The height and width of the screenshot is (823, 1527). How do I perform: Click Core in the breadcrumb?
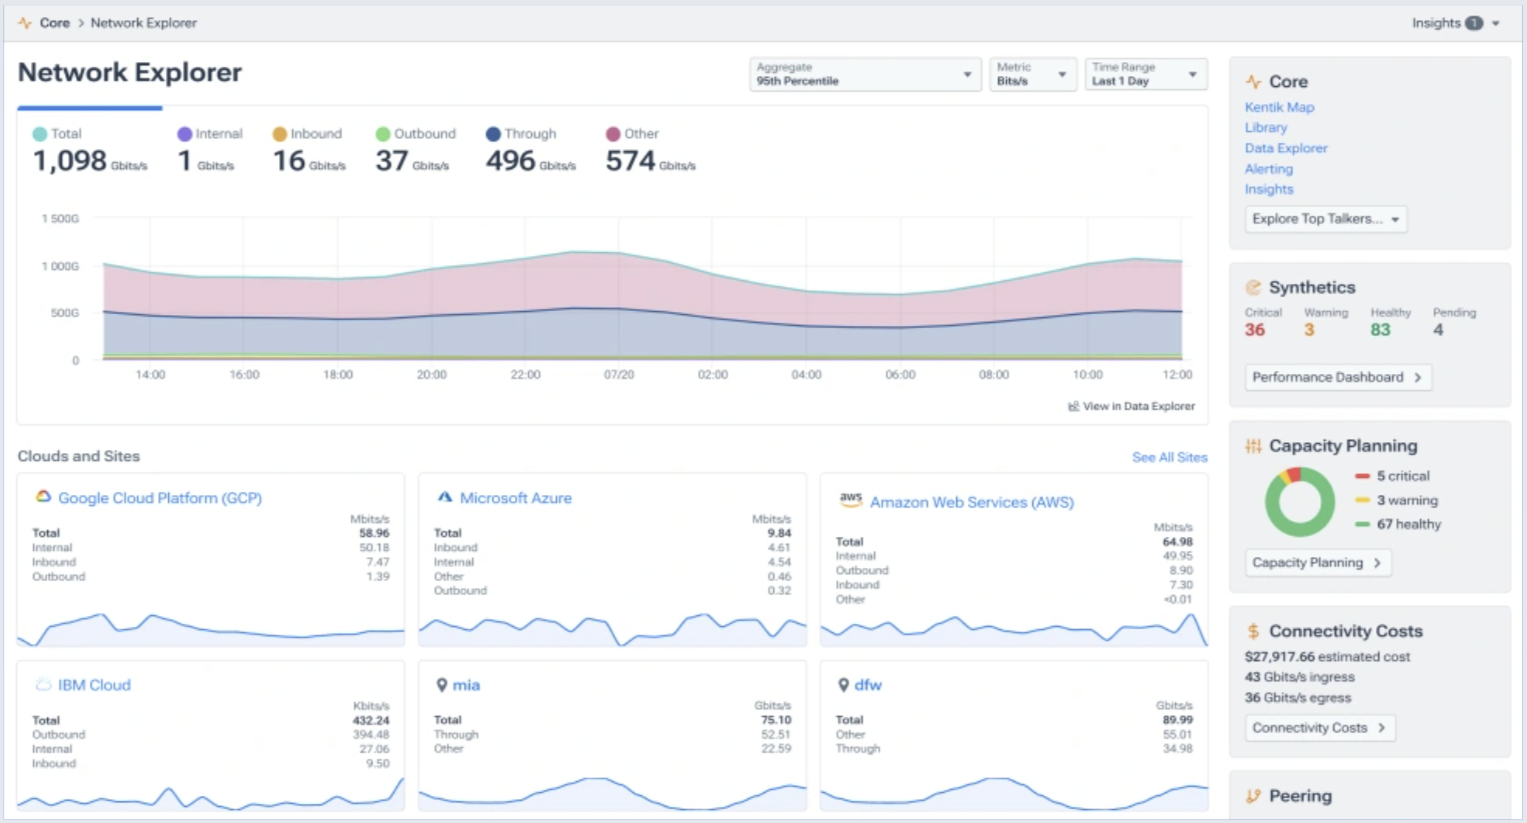55,23
